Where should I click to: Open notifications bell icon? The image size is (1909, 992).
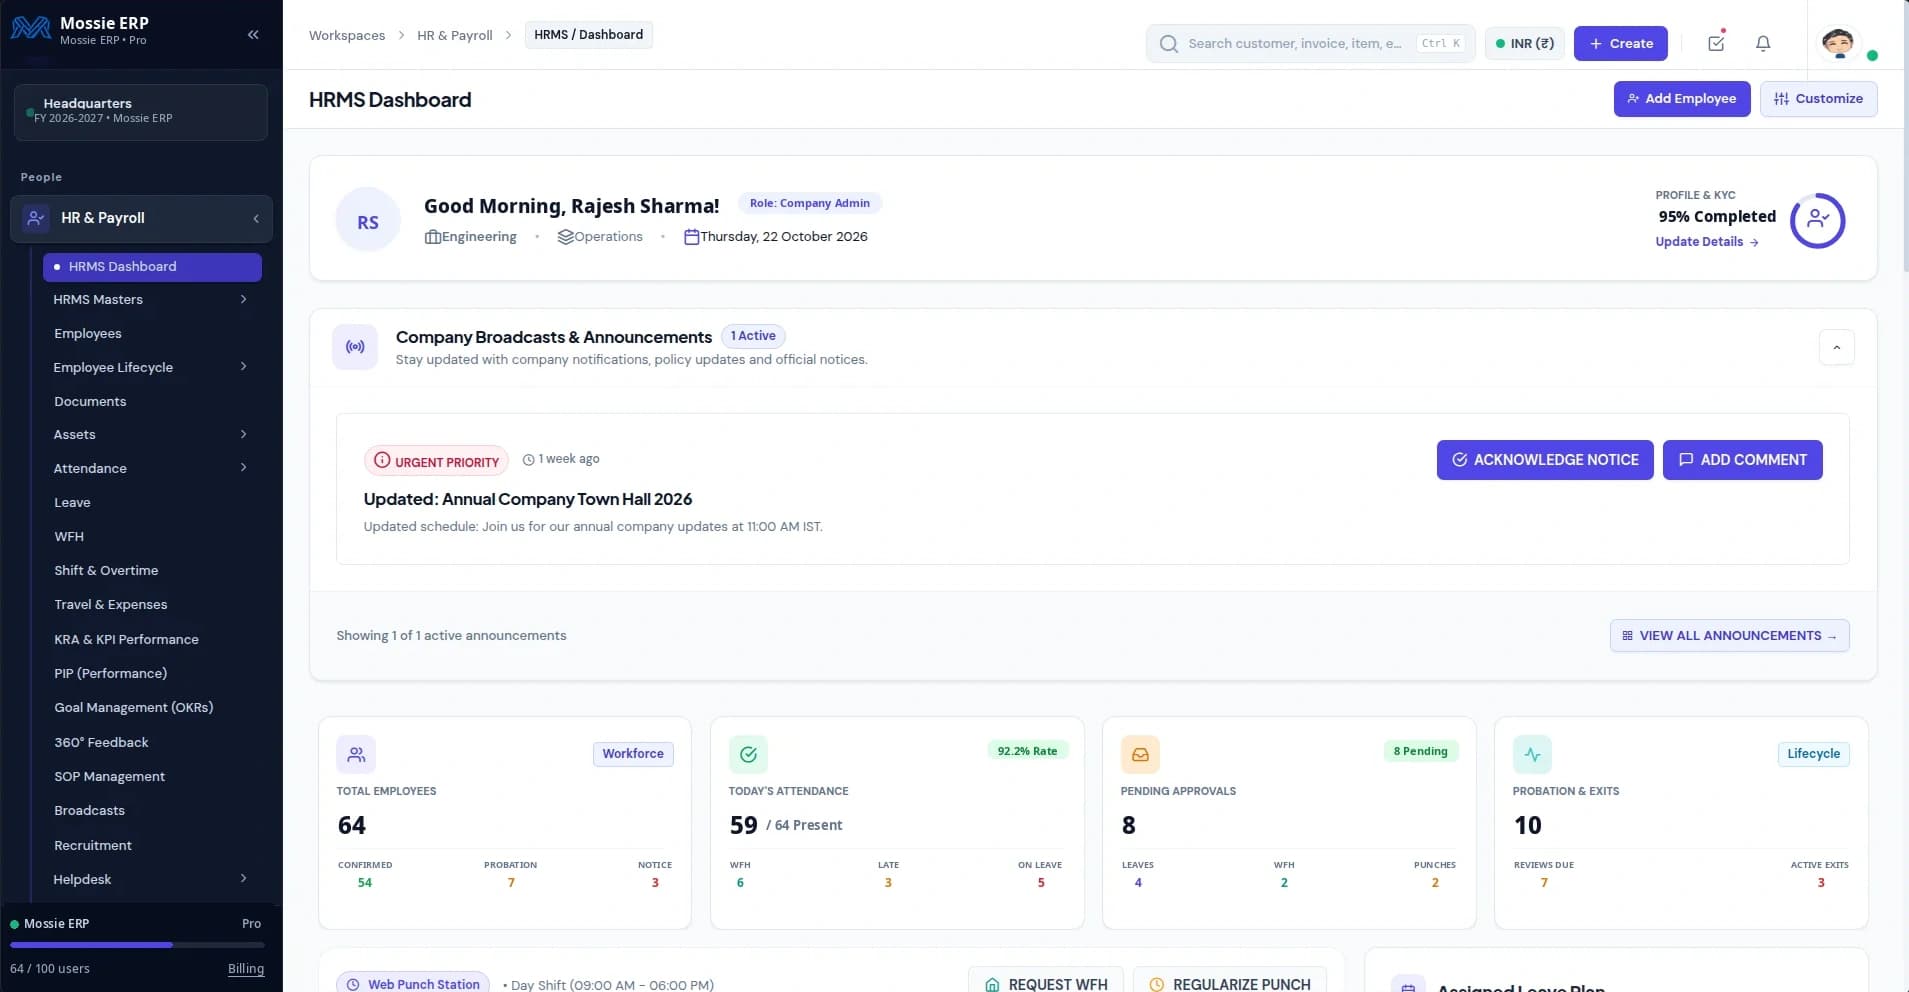(x=1763, y=43)
